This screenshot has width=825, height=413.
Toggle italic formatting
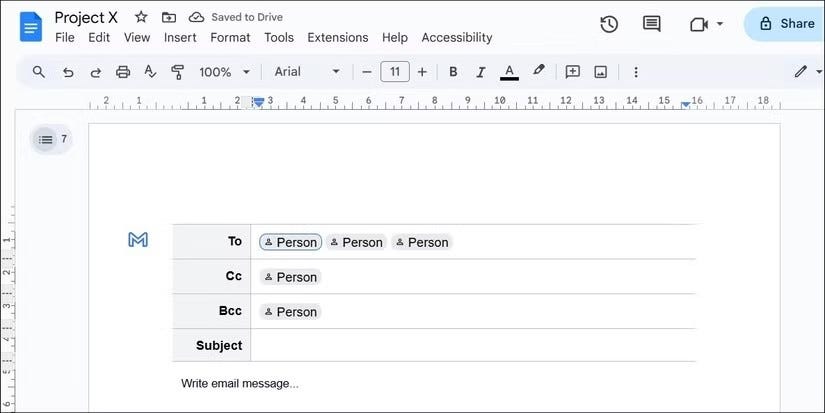point(480,72)
